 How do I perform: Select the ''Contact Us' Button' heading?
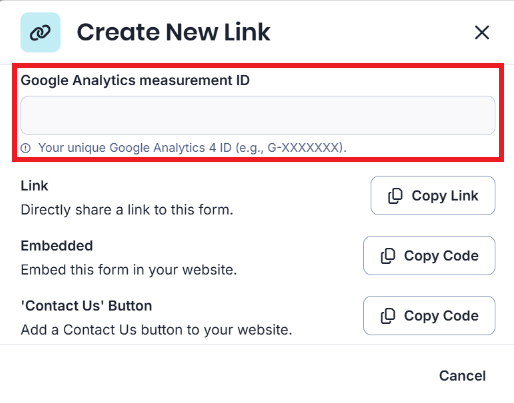(86, 306)
